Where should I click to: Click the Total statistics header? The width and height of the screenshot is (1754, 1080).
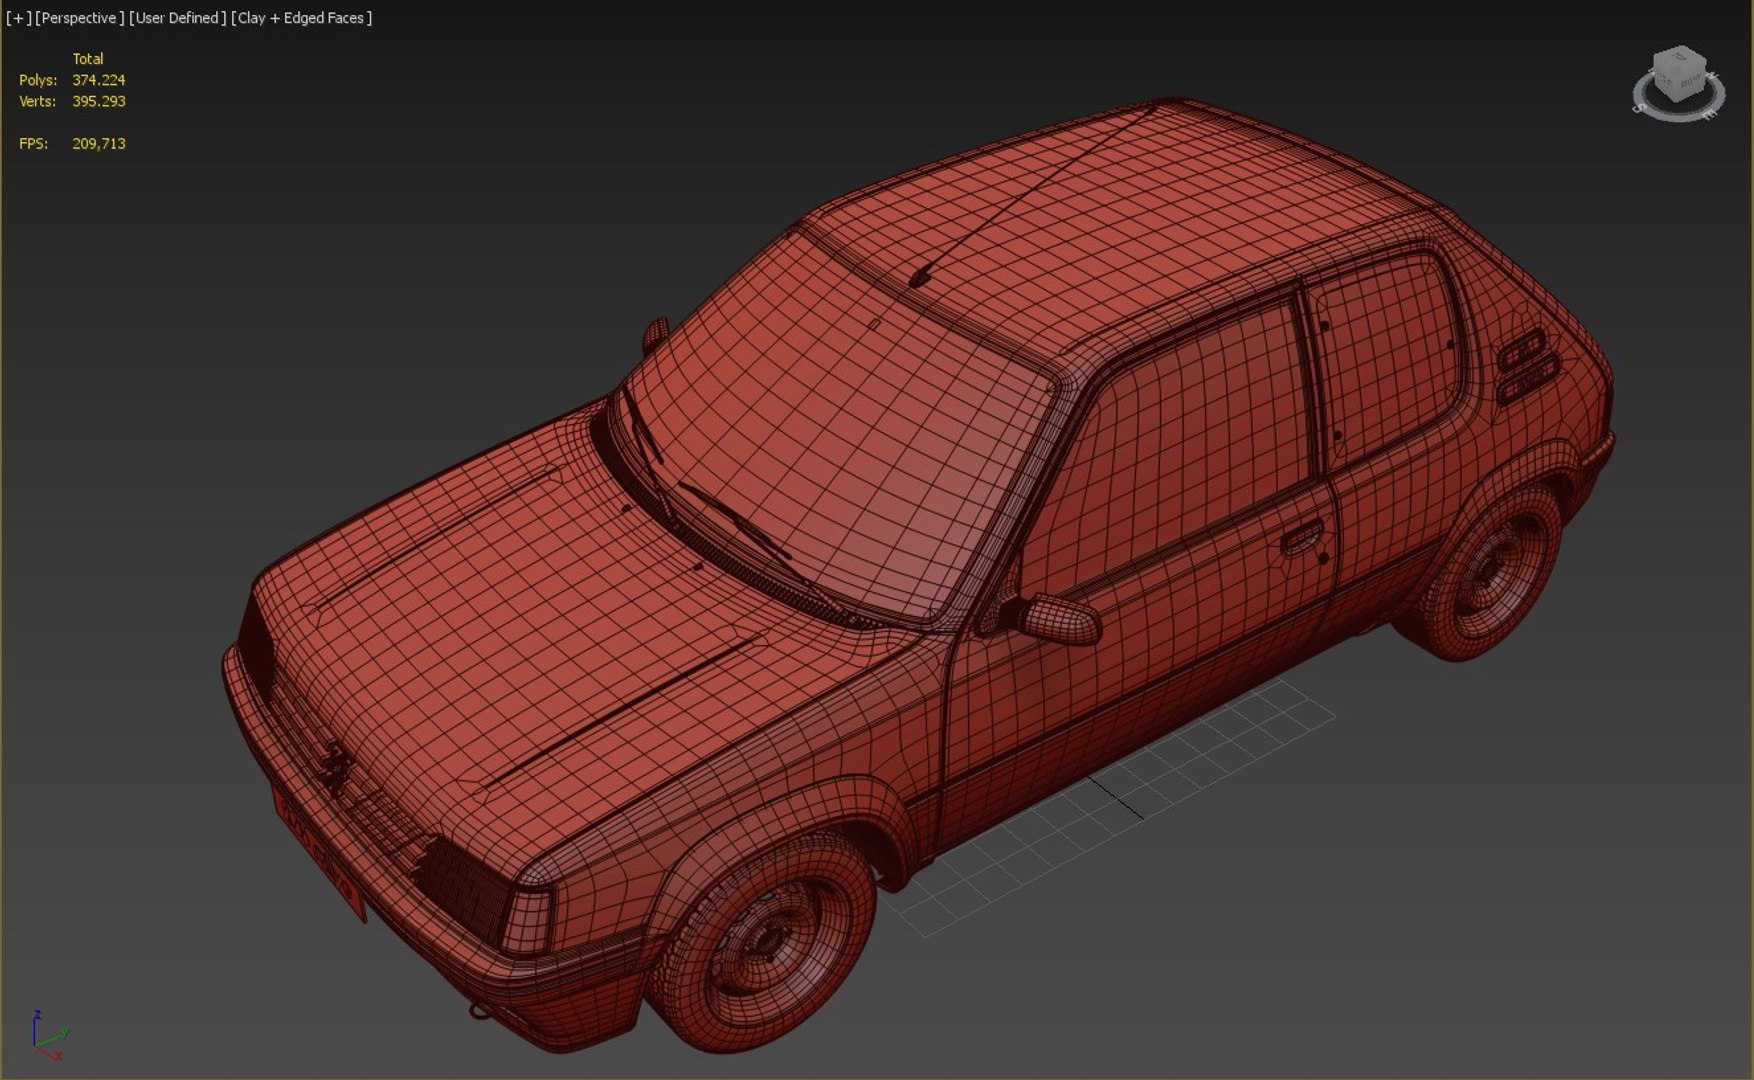coord(87,59)
